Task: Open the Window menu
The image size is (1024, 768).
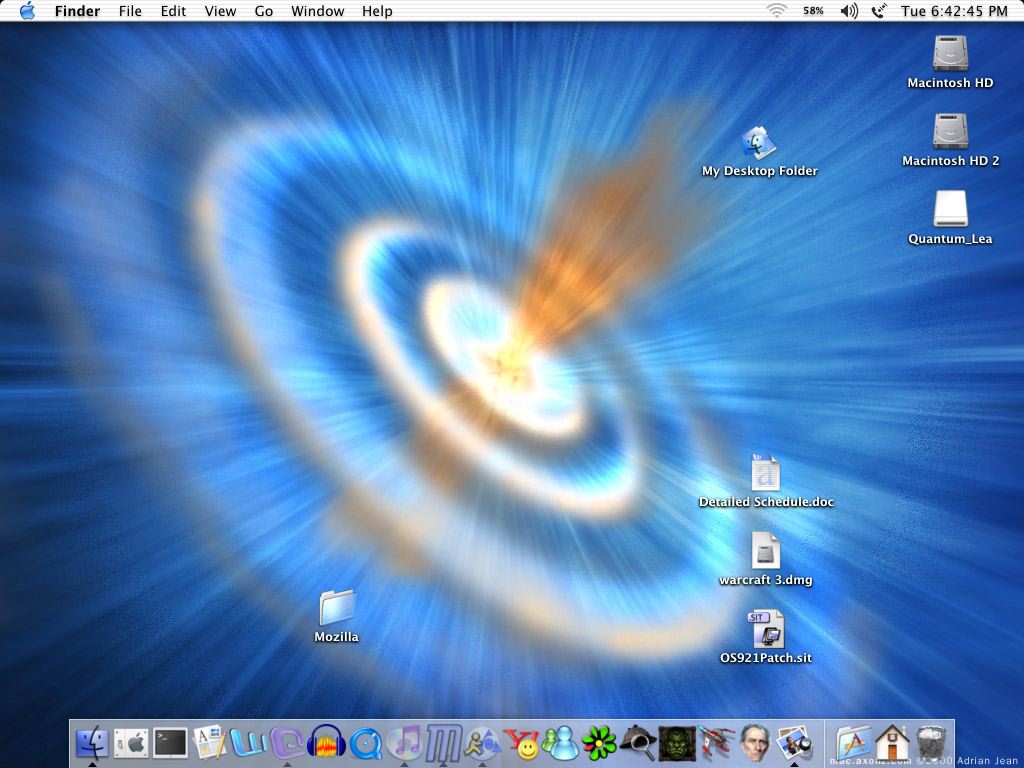Action: coord(317,11)
